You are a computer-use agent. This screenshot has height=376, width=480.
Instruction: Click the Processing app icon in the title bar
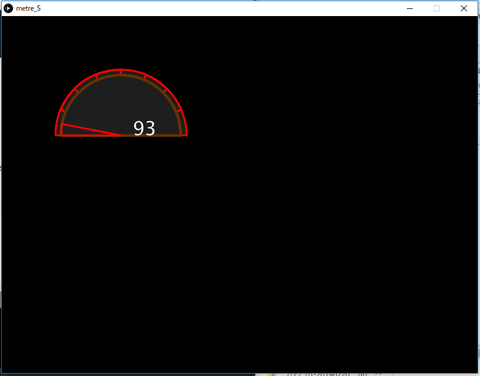pos(8,8)
